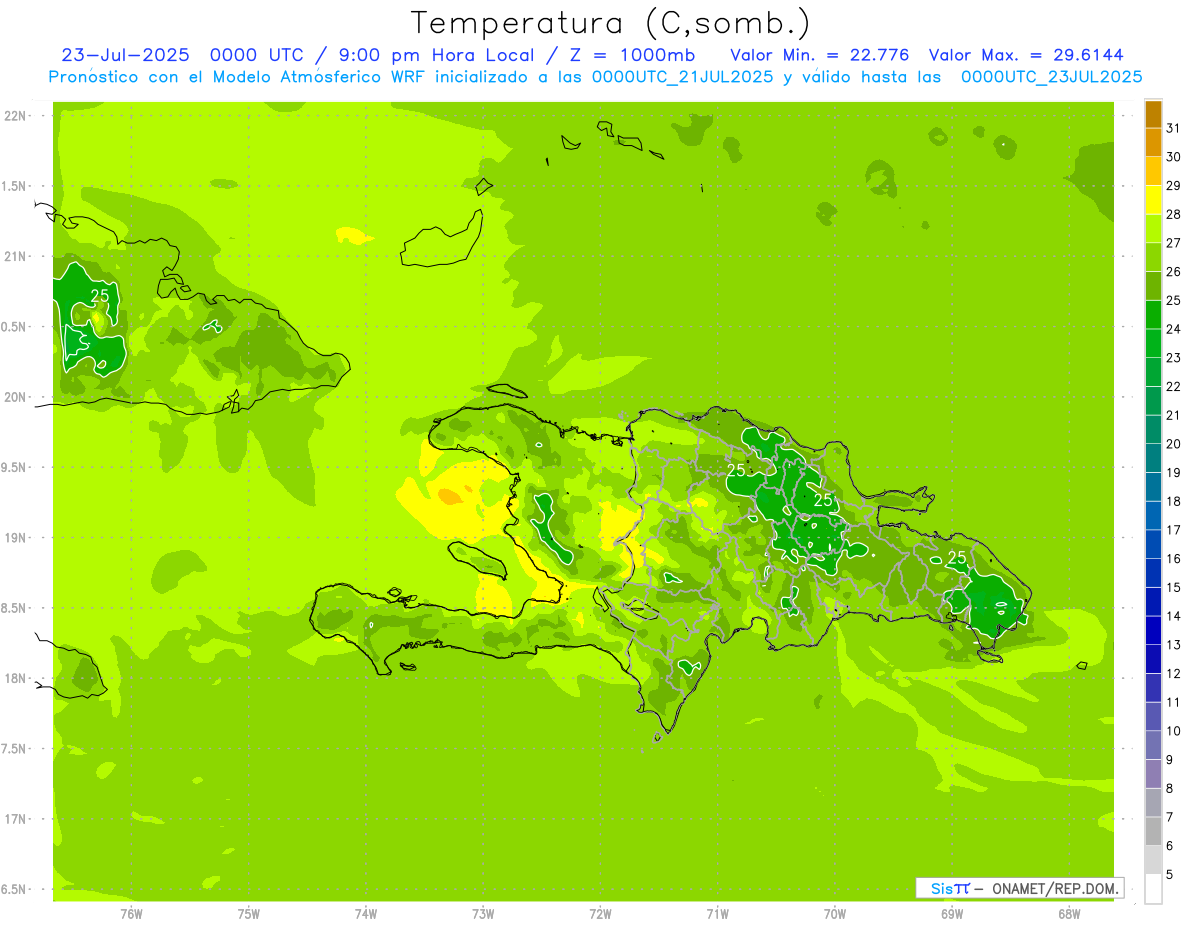The image size is (1200, 927).
Task: Click the colorbar value label "31"
Action: coord(1174,128)
